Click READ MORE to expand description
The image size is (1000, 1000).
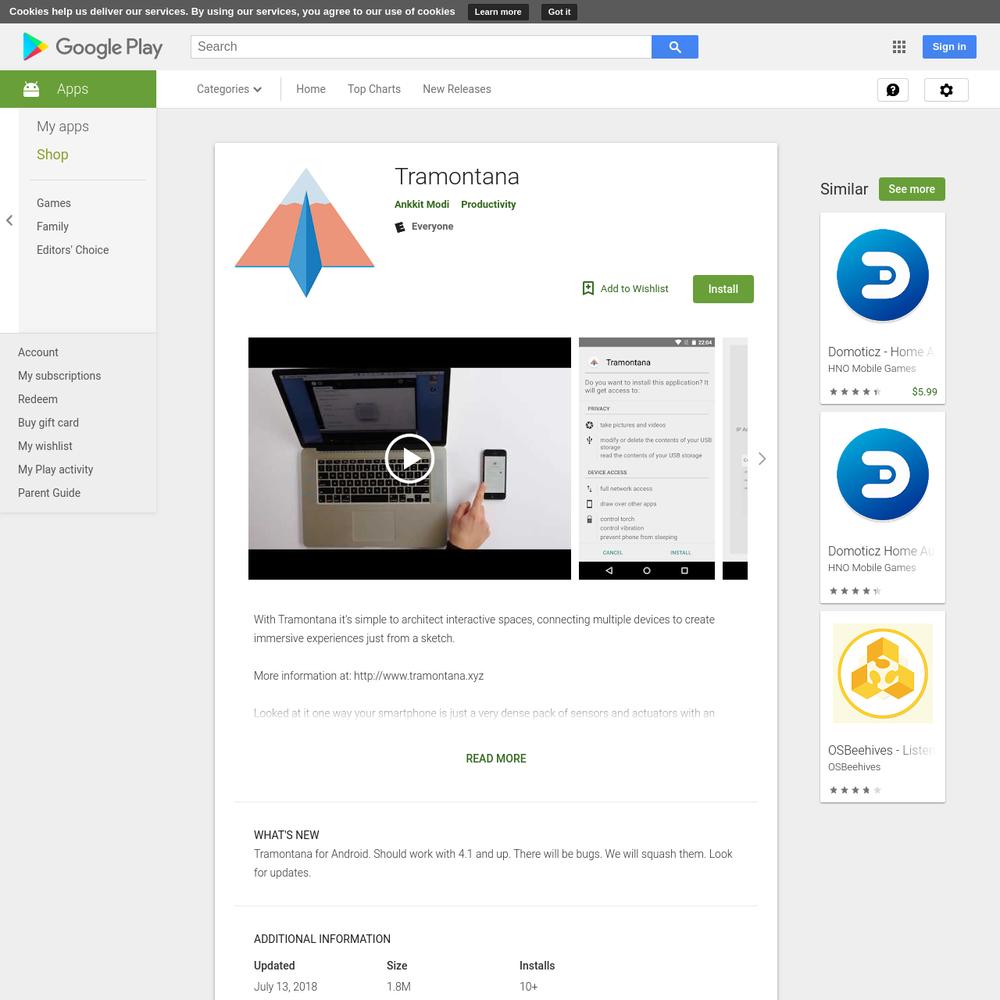coord(496,758)
